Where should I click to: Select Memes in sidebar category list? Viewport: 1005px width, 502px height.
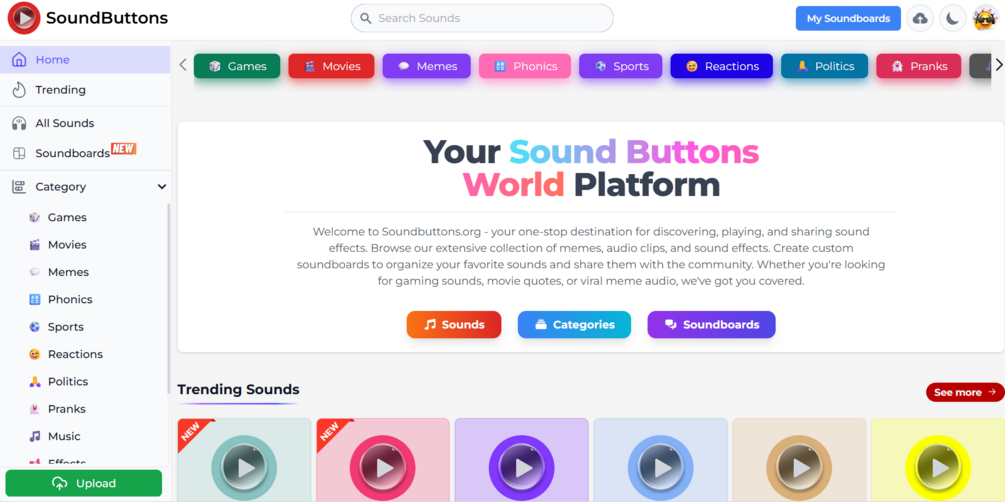click(x=68, y=272)
